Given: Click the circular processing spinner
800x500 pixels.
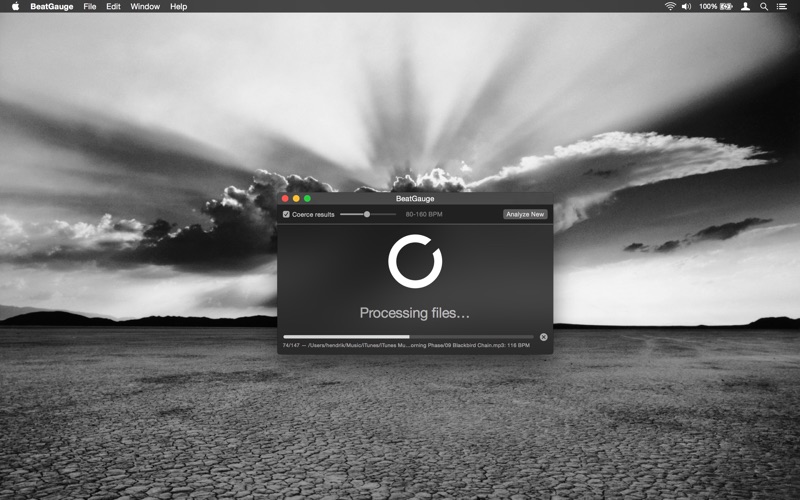Looking at the screenshot, I should coord(415,262).
